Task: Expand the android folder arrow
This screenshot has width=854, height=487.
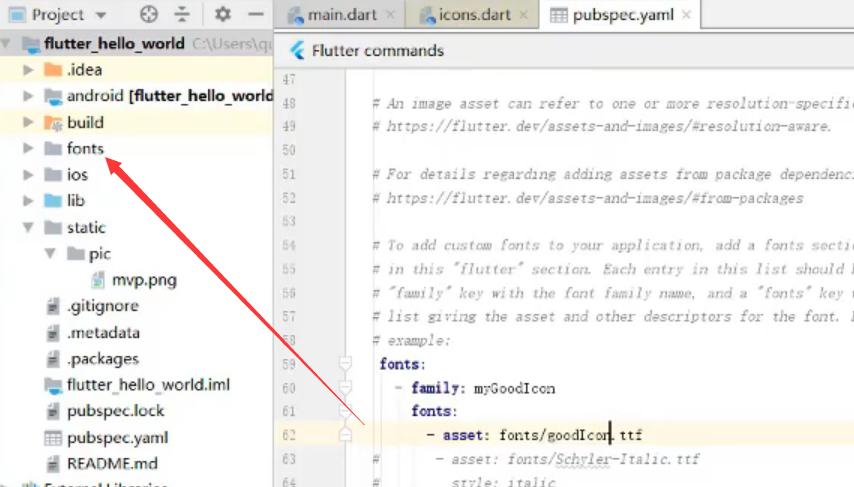Action: 28,96
